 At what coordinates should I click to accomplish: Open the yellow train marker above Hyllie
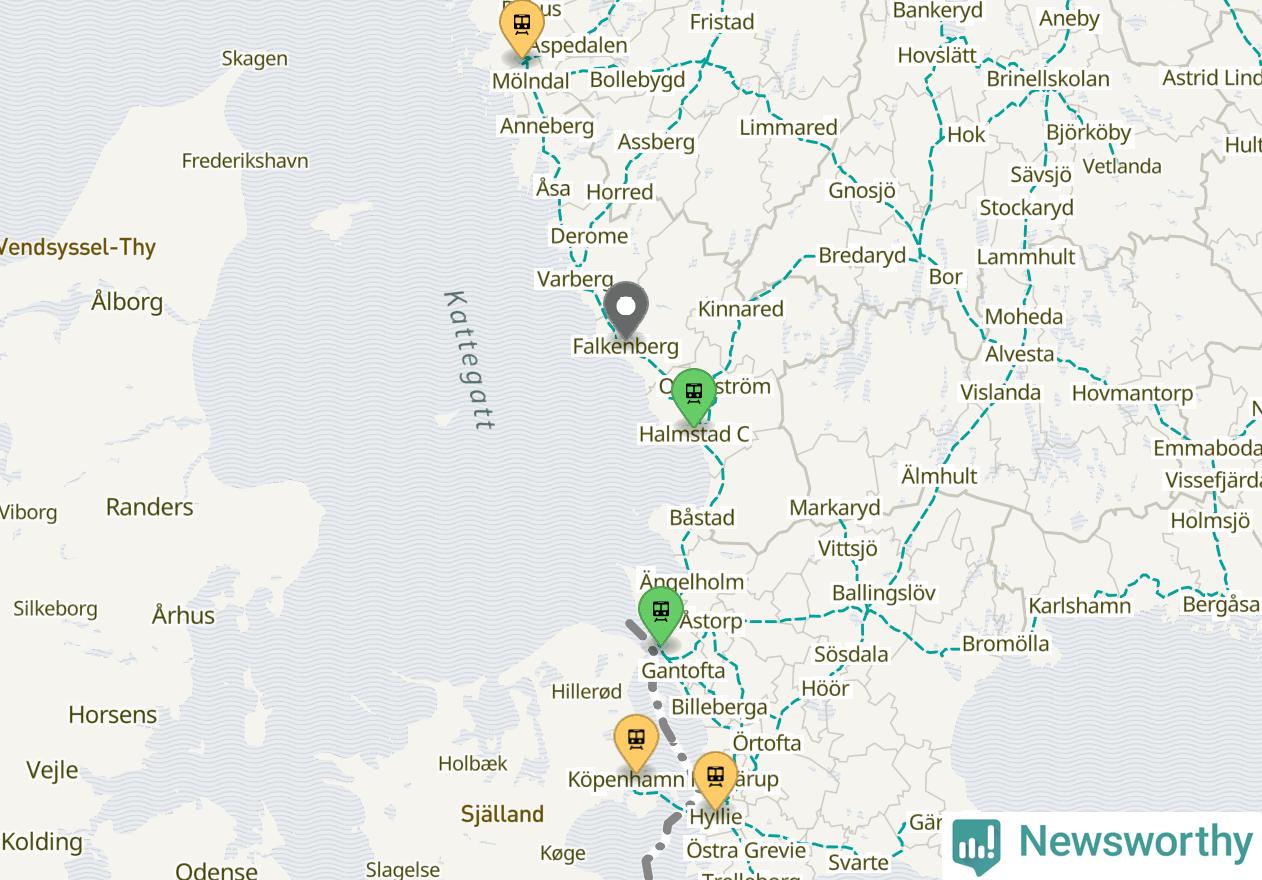pyautogui.click(x=715, y=780)
